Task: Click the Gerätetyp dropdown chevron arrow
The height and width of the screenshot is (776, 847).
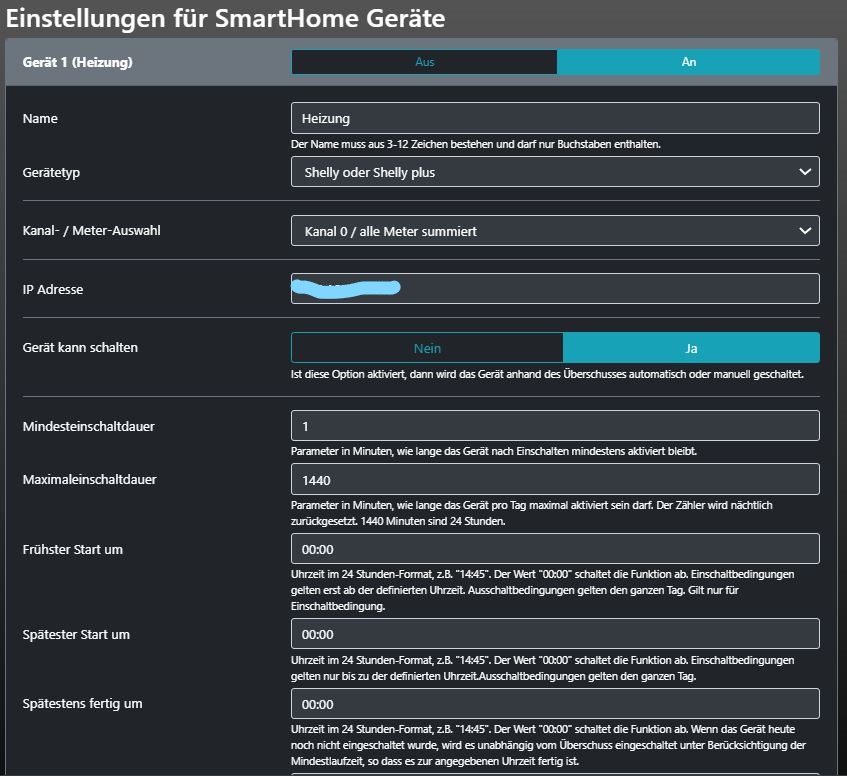Action: point(806,172)
